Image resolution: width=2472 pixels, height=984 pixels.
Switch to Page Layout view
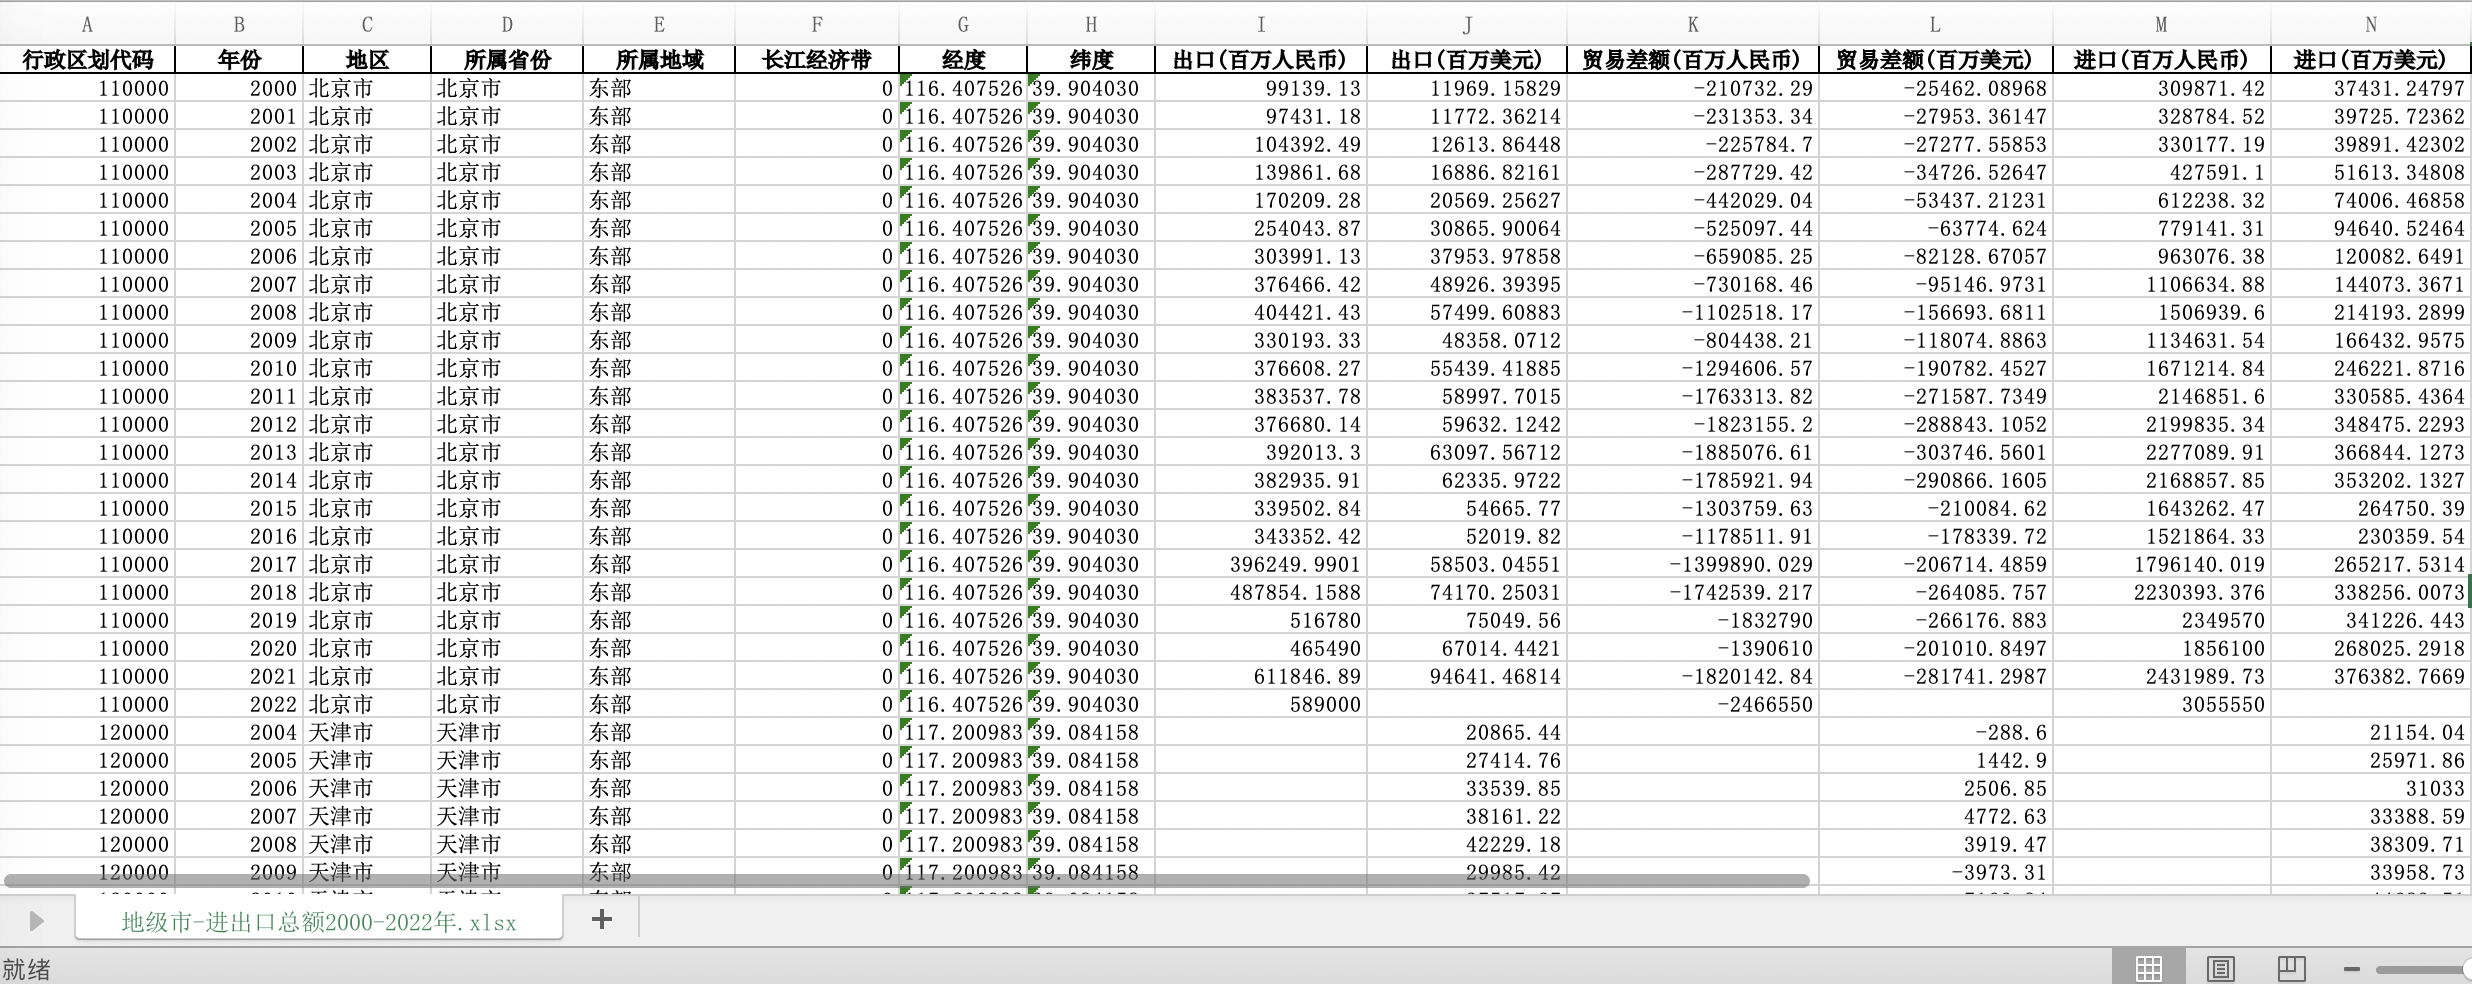(x=2220, y=967)
